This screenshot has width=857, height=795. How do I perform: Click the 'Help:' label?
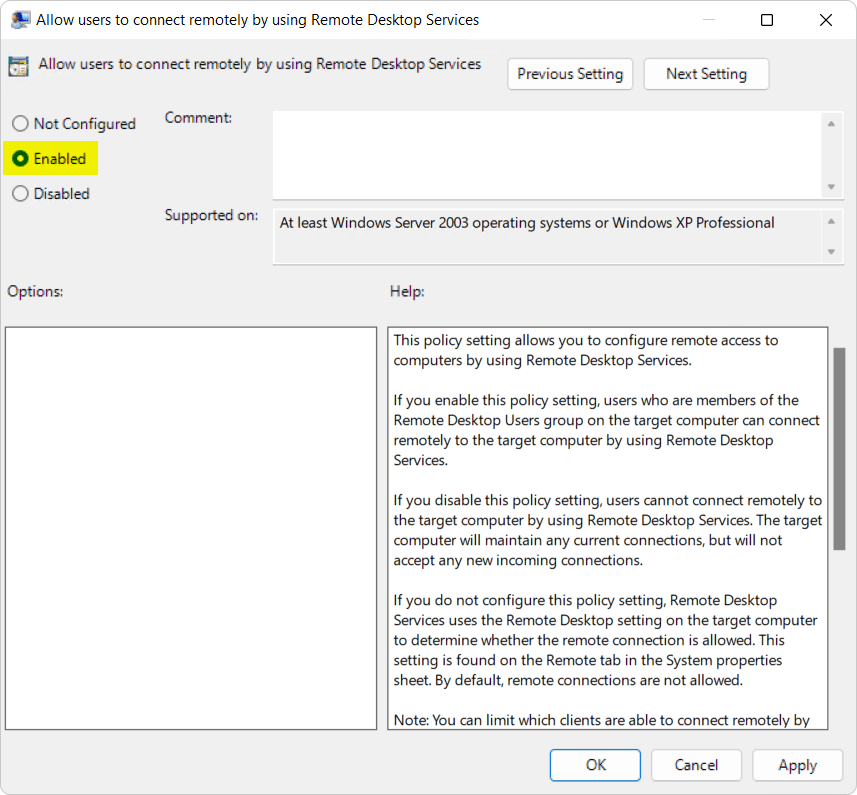click(x=407, y=291)
